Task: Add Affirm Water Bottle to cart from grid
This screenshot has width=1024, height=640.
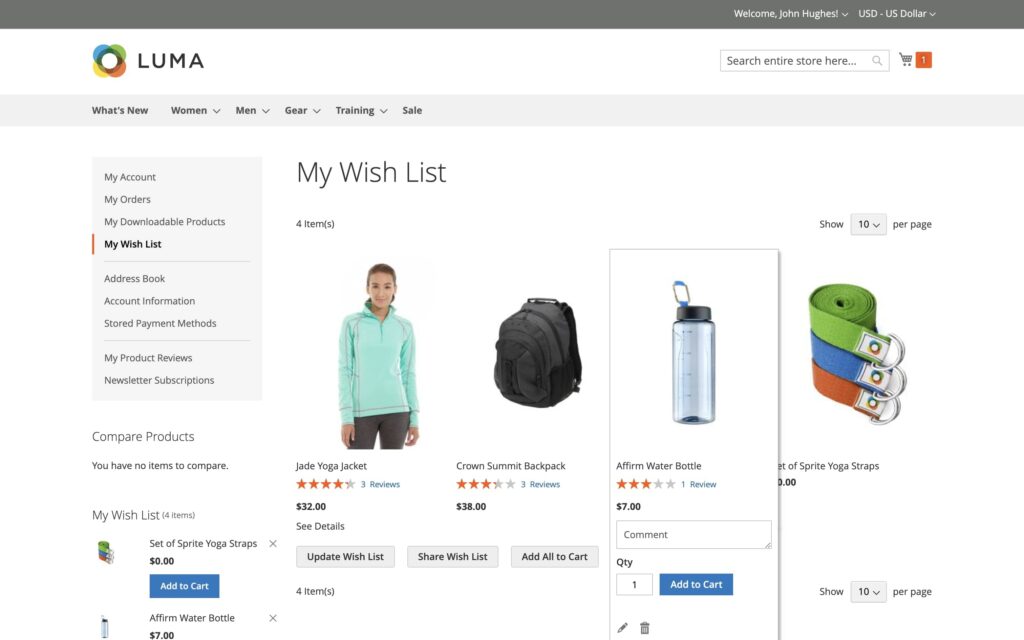Action: click(x=696, y=584)
